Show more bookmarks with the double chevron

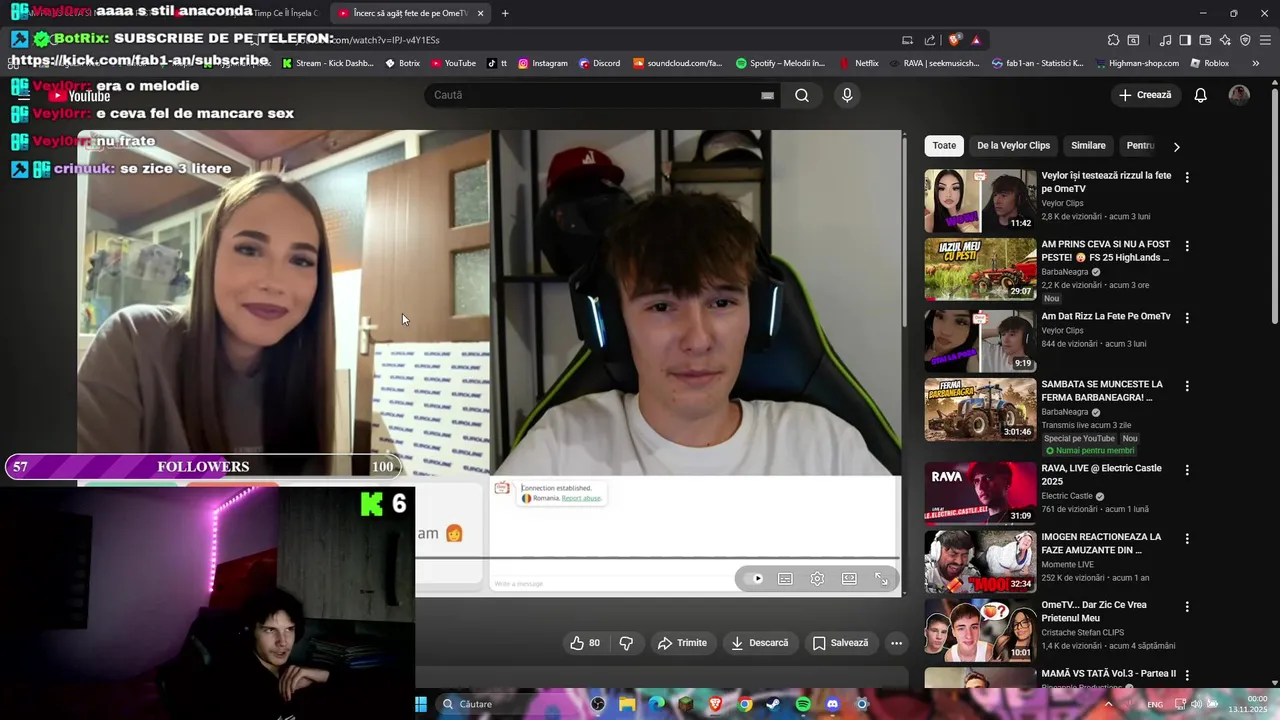pos(1256,63)
